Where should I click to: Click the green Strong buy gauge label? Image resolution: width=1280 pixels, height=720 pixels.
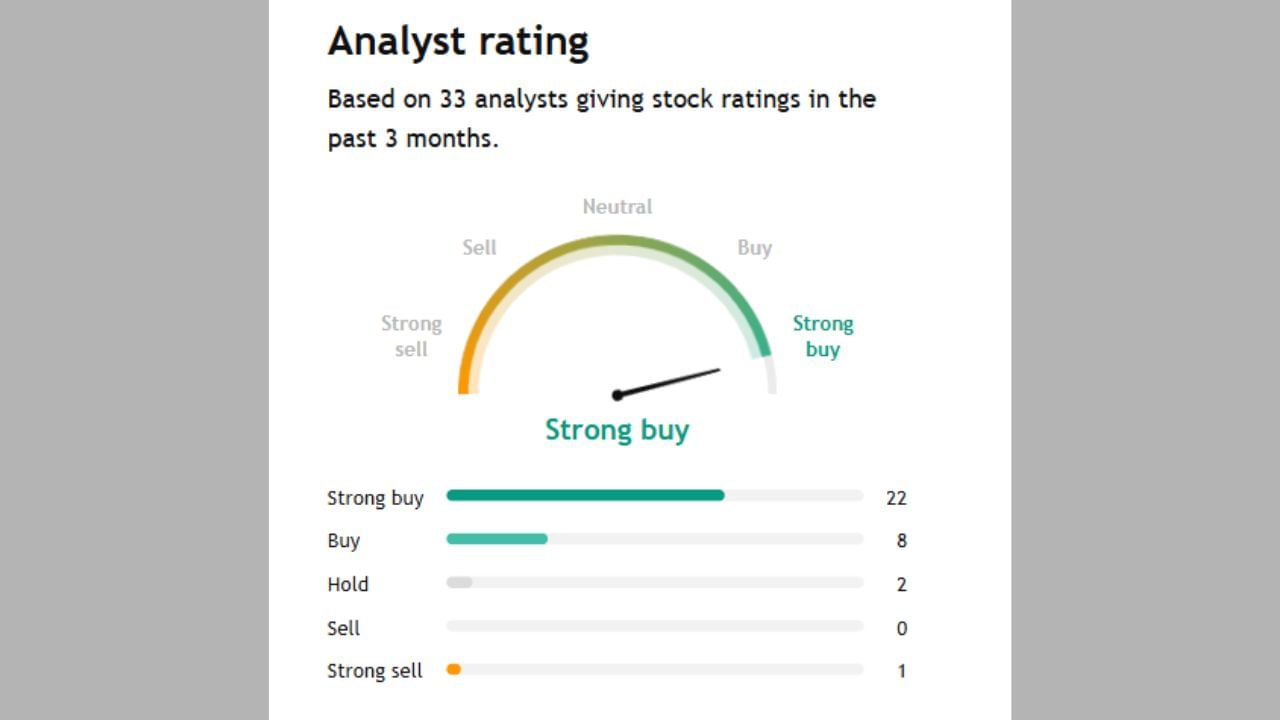pos(822,336)
